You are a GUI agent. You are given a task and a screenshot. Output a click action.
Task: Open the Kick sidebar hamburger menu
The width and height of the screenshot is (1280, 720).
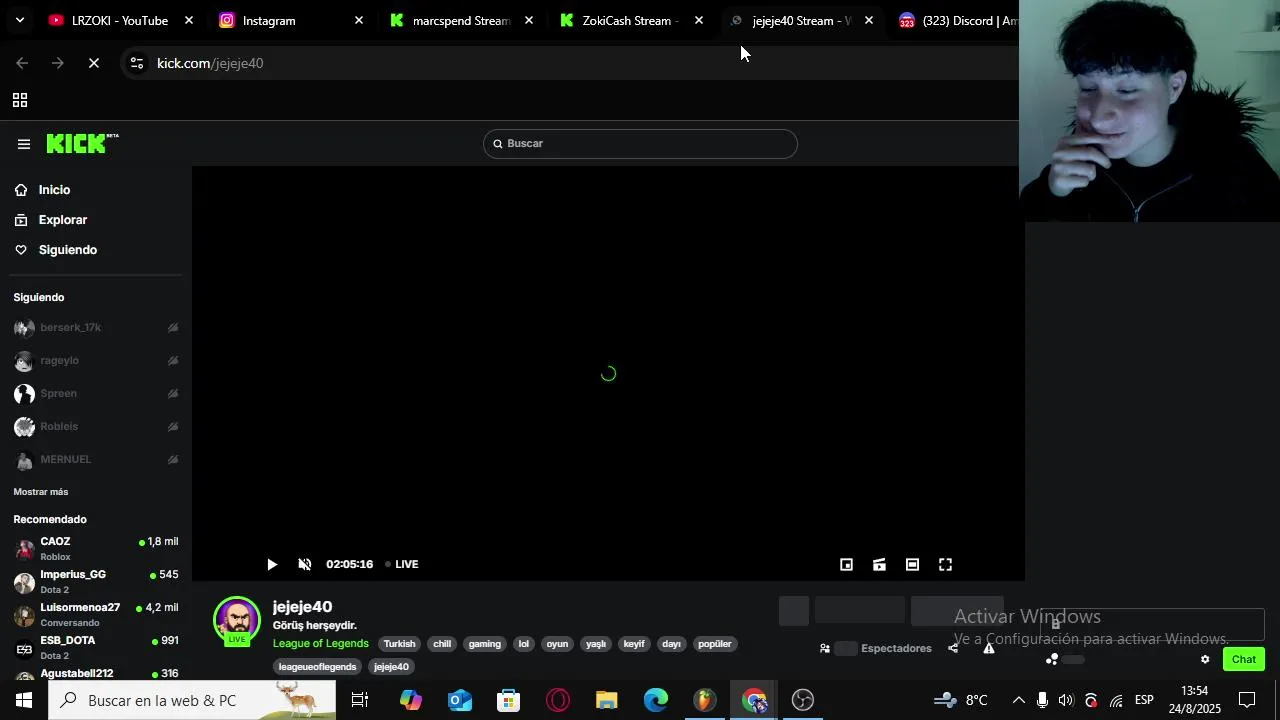[23, 144]
